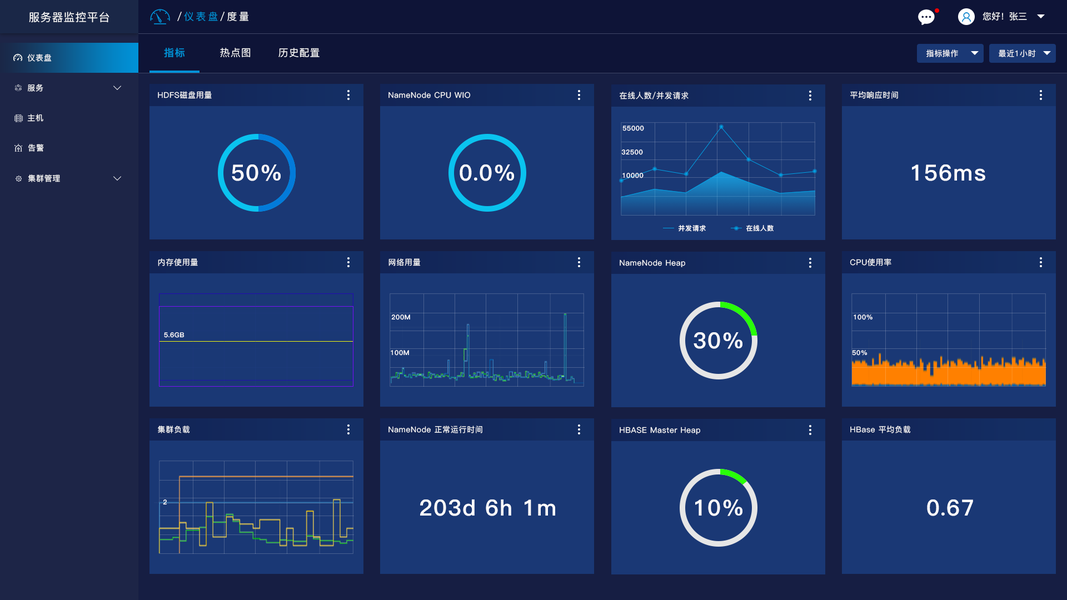Open the CPU使用率 card options menu
The image size is (1067, 600).
[1040, 262]
